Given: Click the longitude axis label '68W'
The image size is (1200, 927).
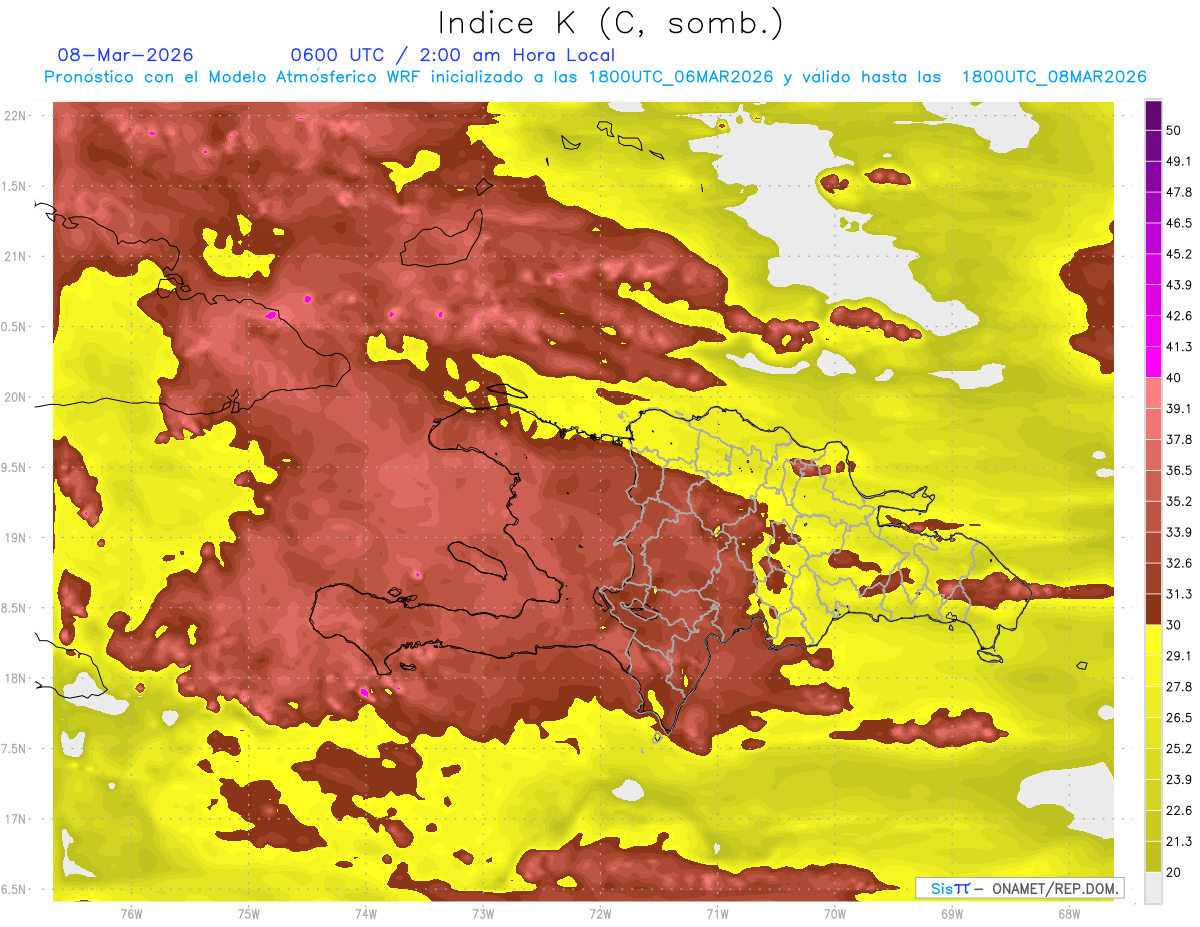Looking at the screenshot, I should (x=1069, y=913).
